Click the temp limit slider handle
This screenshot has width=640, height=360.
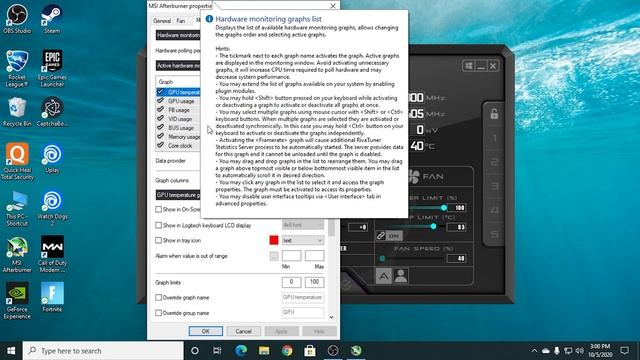coord(433,227)
